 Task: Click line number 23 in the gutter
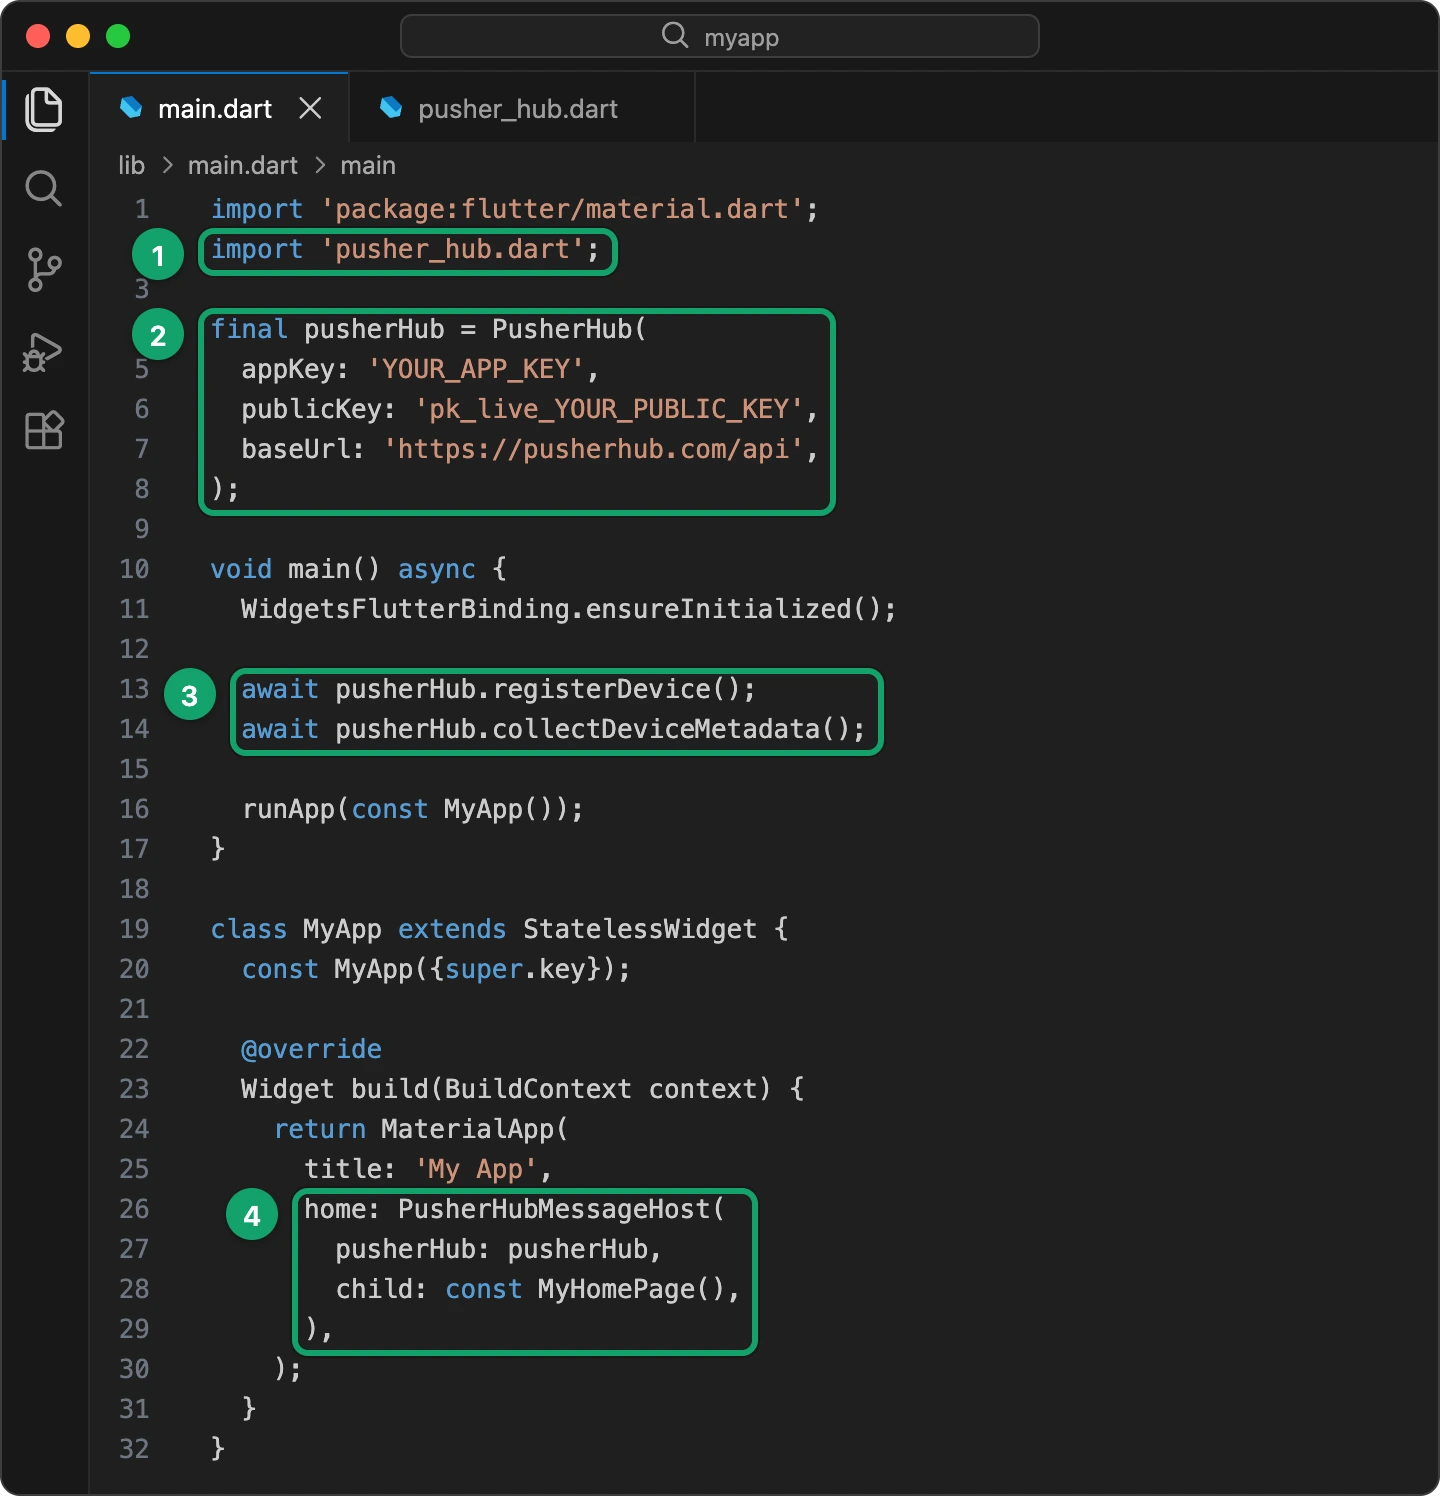(134, 1089)
